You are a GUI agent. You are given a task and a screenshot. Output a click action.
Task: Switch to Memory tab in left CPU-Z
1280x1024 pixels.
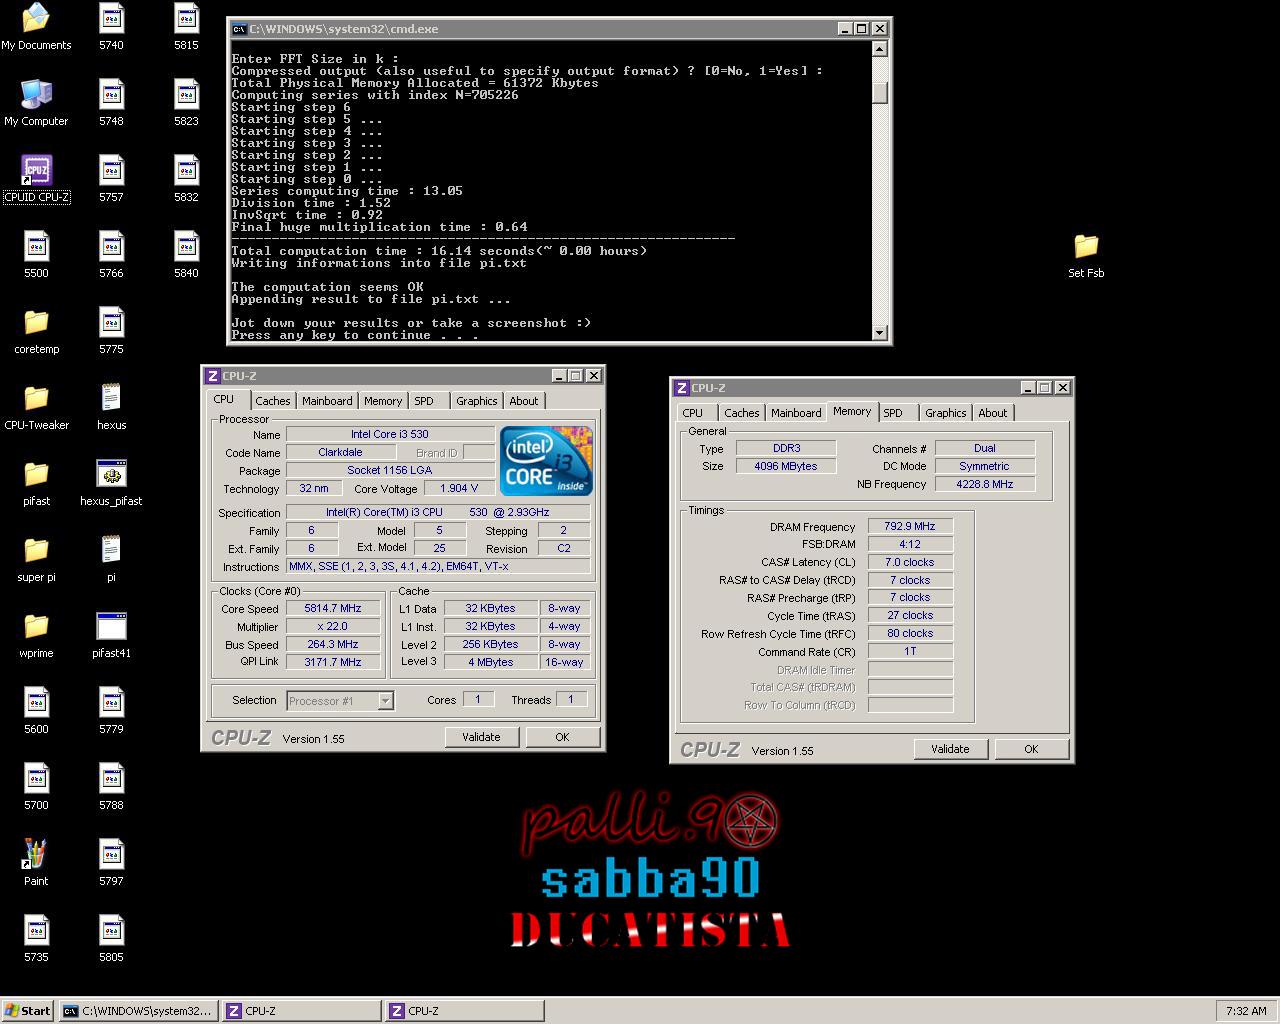[x=383, y=401]
